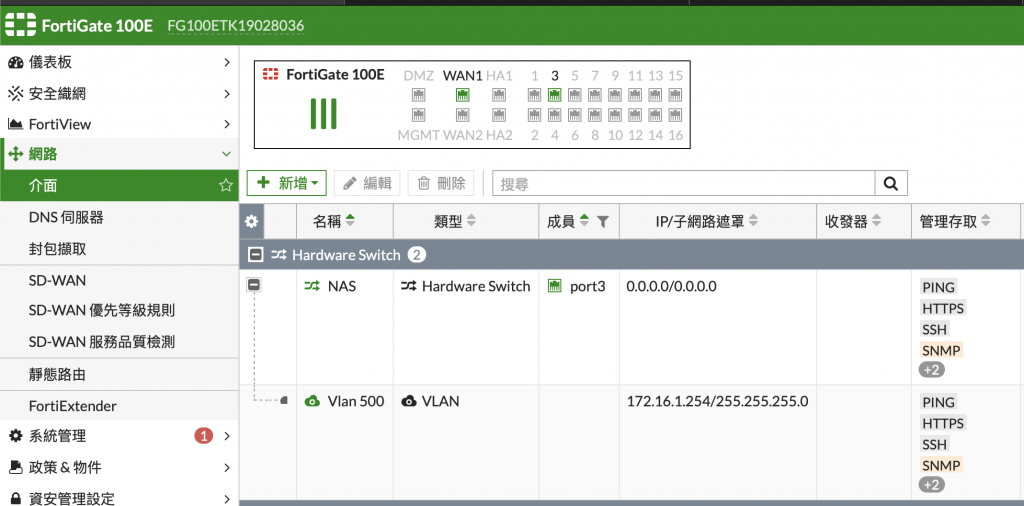Click the PING tag in the NAS row
This screenshot has width=1024, height=506.
tap(938, 287)
